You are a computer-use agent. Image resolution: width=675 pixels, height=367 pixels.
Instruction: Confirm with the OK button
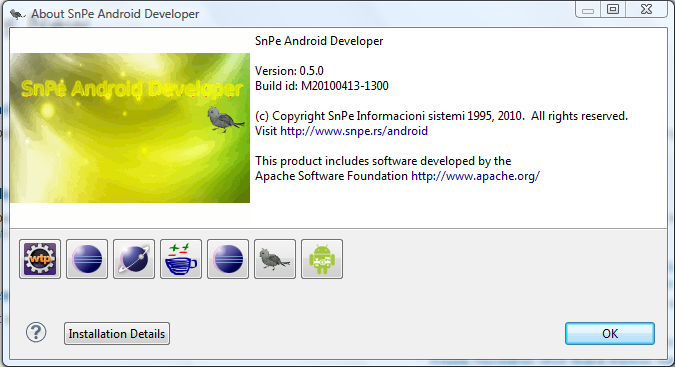(610, 333)
